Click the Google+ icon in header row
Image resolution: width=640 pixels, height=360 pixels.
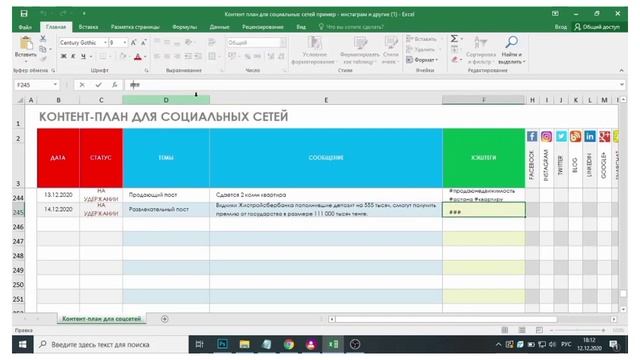point(604,136)
